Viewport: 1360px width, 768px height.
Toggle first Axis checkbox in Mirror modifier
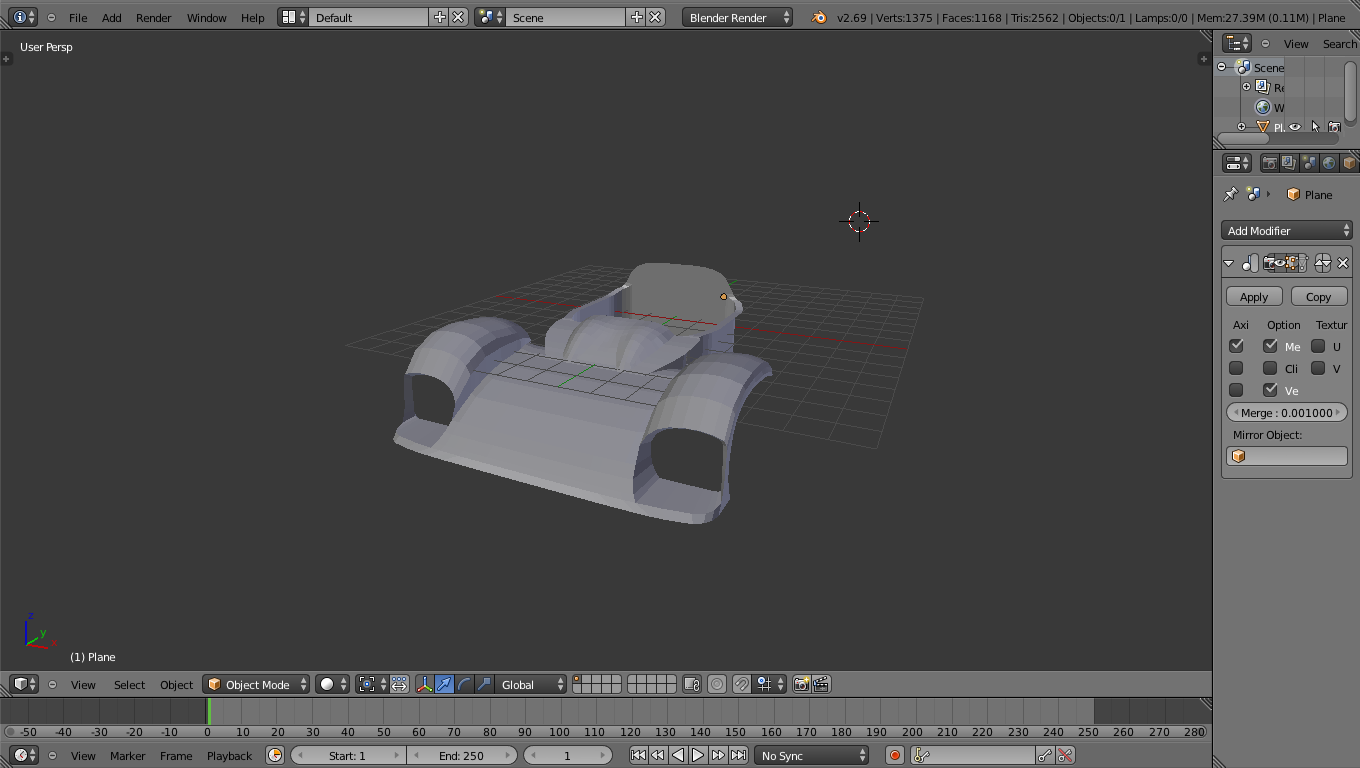1236,345
